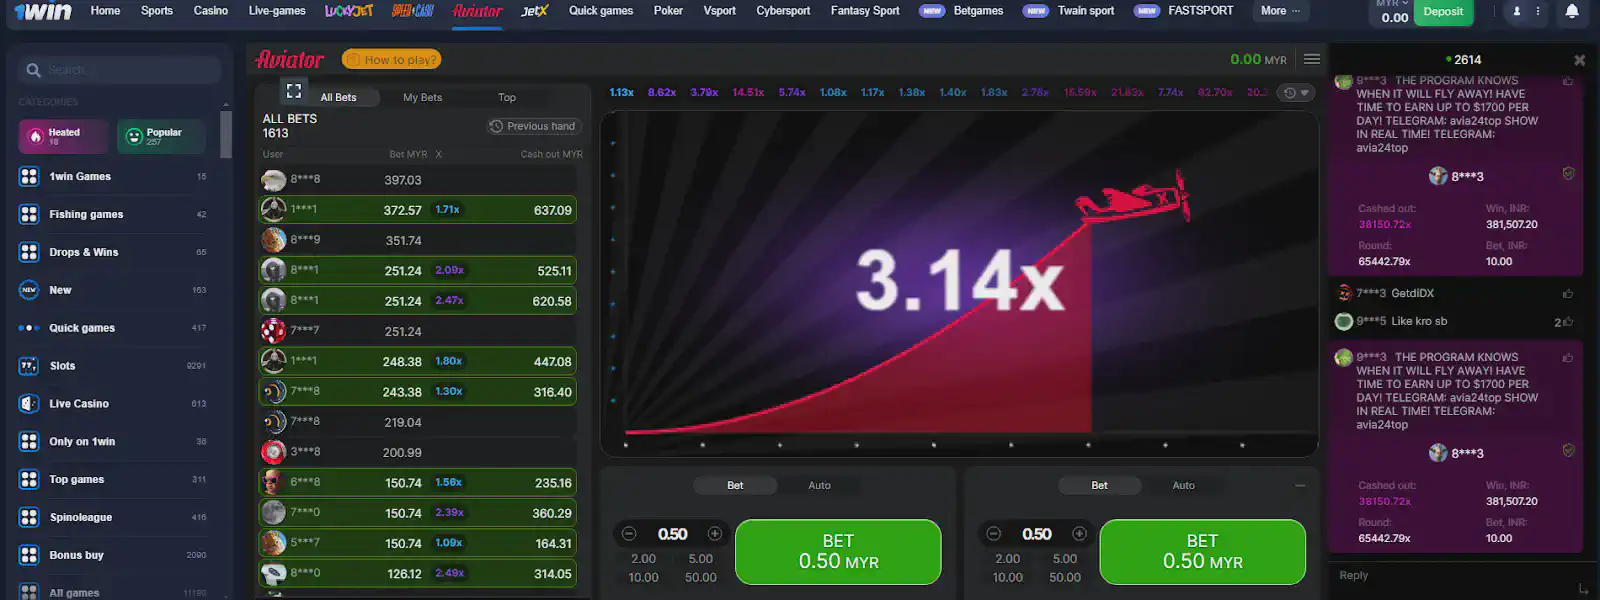Viewport: 1600px width, 600px height.
Task: Open the More menu in top navigation
Action: tap(1280, 11)
